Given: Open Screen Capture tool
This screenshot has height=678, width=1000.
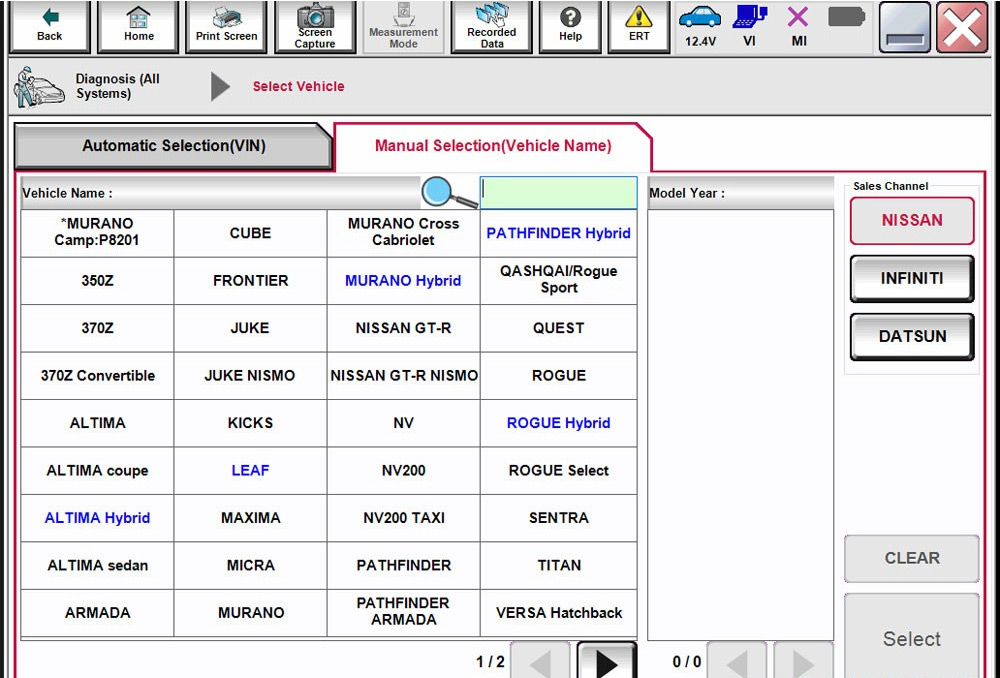Looking at the screenshot, I should pos(315,27).
